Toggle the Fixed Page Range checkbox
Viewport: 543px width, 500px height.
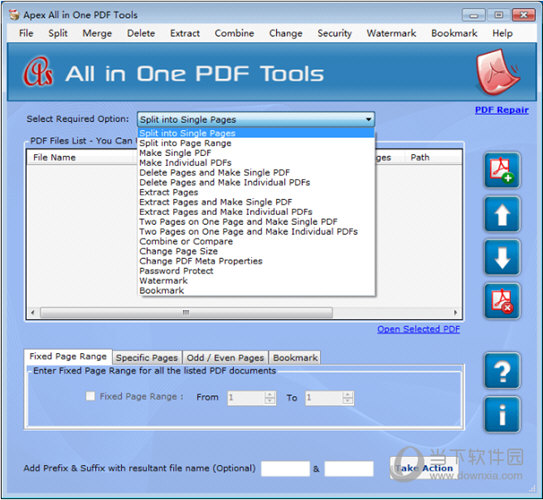coord(90,396)
